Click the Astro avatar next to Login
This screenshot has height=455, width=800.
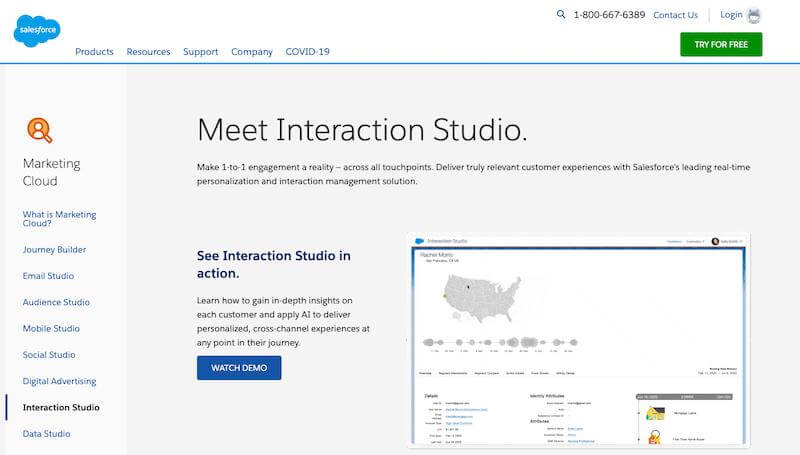point(754,15)
